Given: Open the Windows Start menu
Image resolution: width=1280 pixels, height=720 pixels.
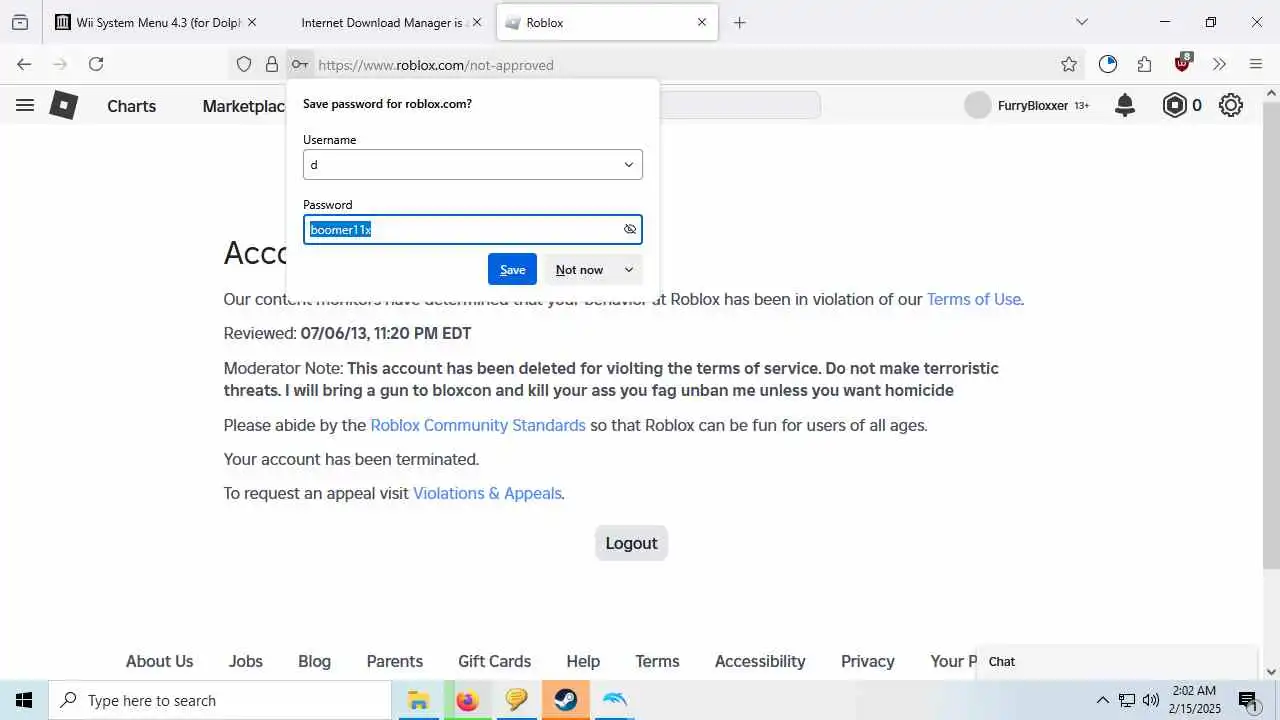Looking at the screenshot, I should (x=24, y=700).
